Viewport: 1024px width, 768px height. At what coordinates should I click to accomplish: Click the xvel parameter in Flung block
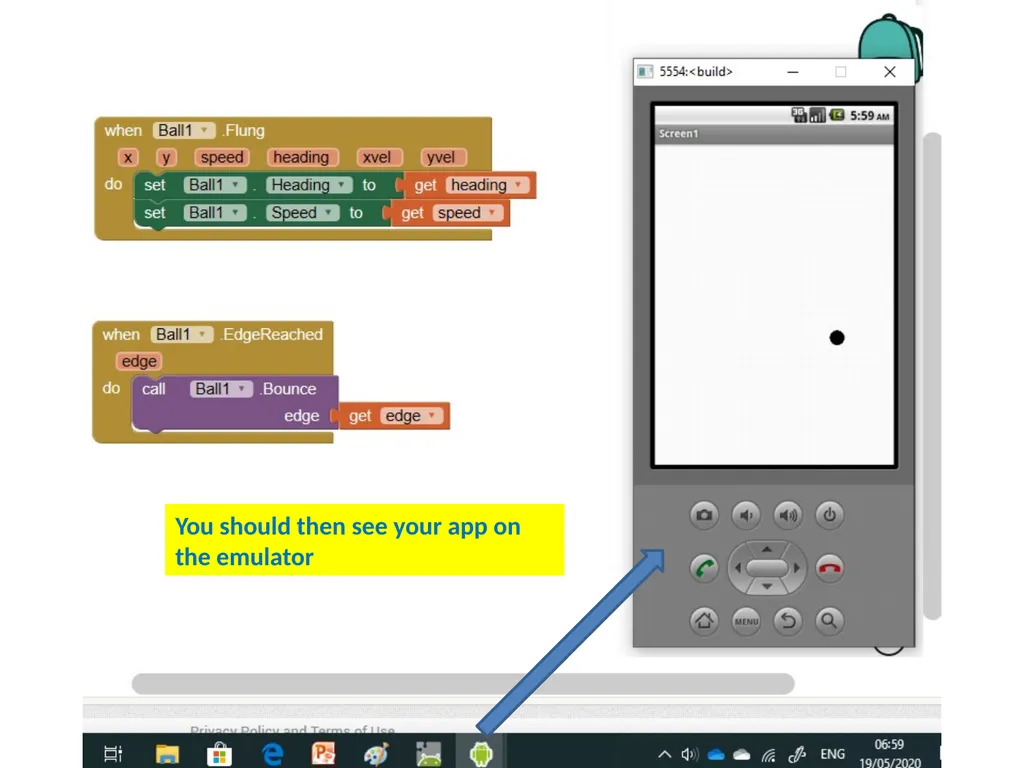(377, 157)
